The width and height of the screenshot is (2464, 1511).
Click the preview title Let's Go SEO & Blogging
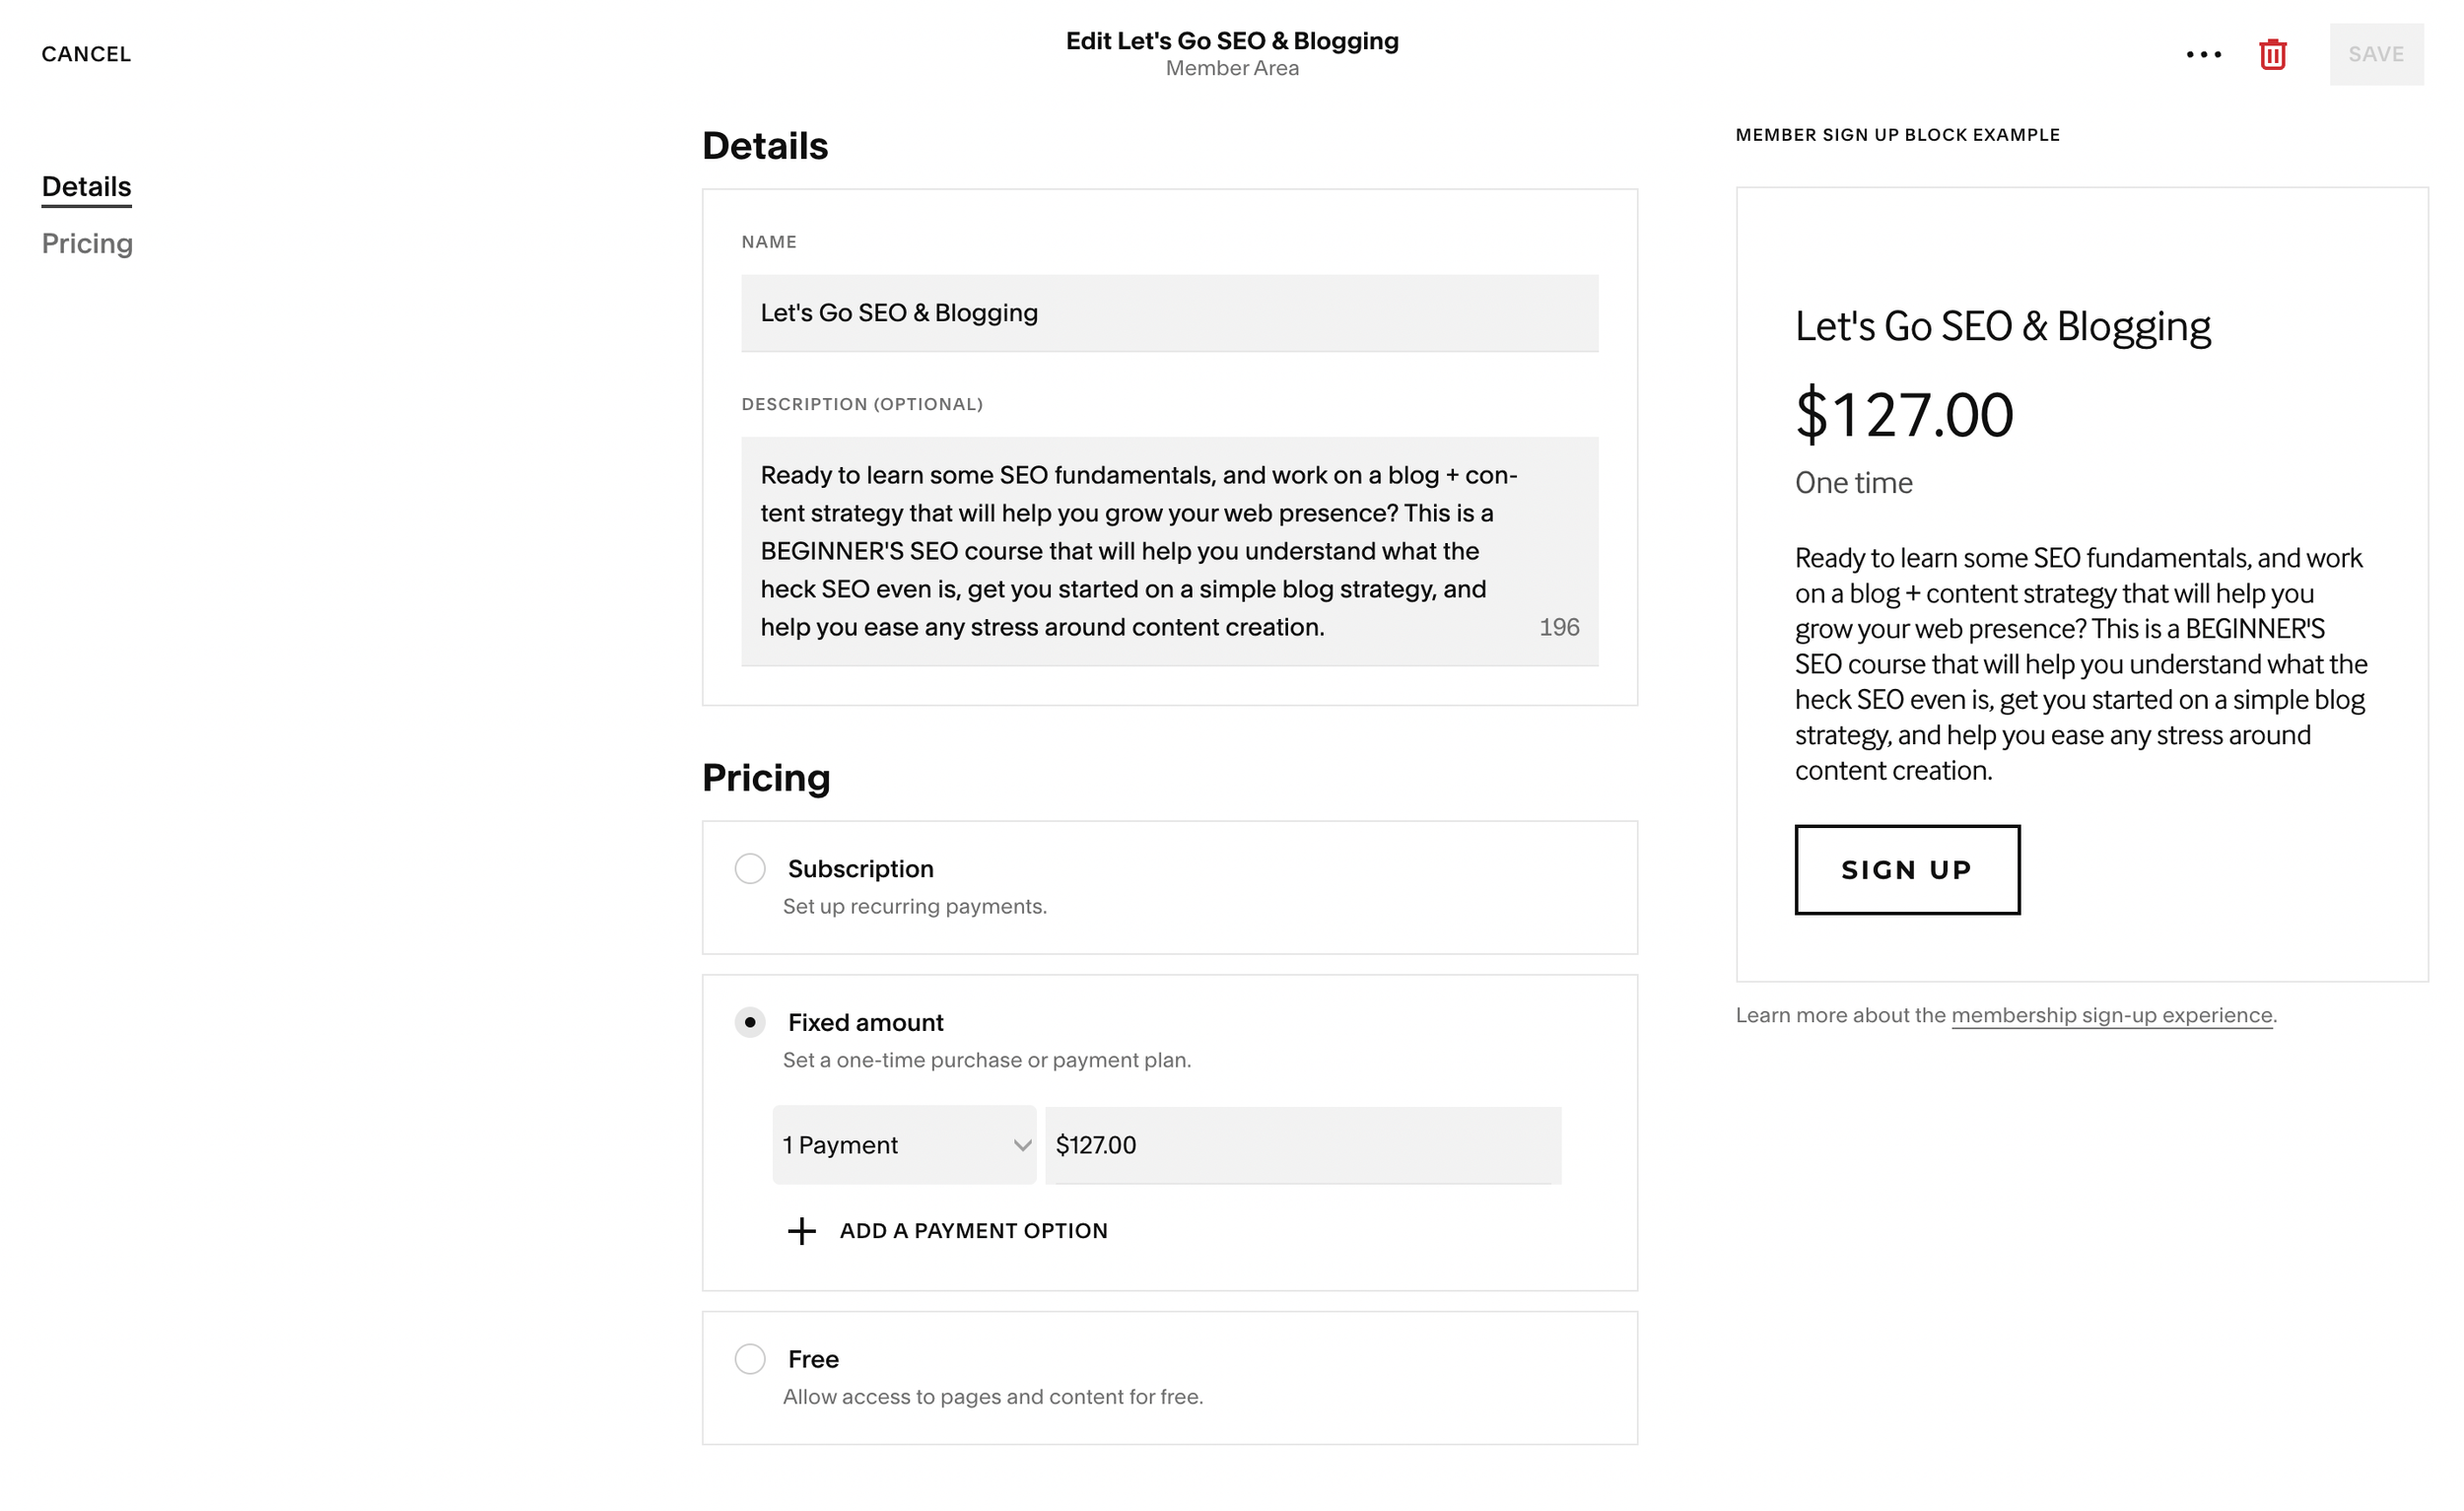(x=2002, y=327)
